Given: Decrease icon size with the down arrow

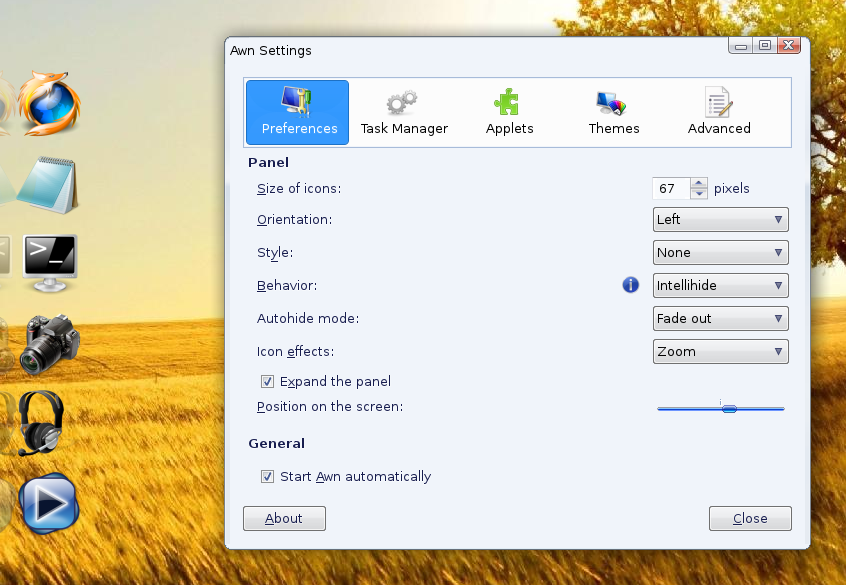Looking at the screenshot, I should (x=699, y=194).
